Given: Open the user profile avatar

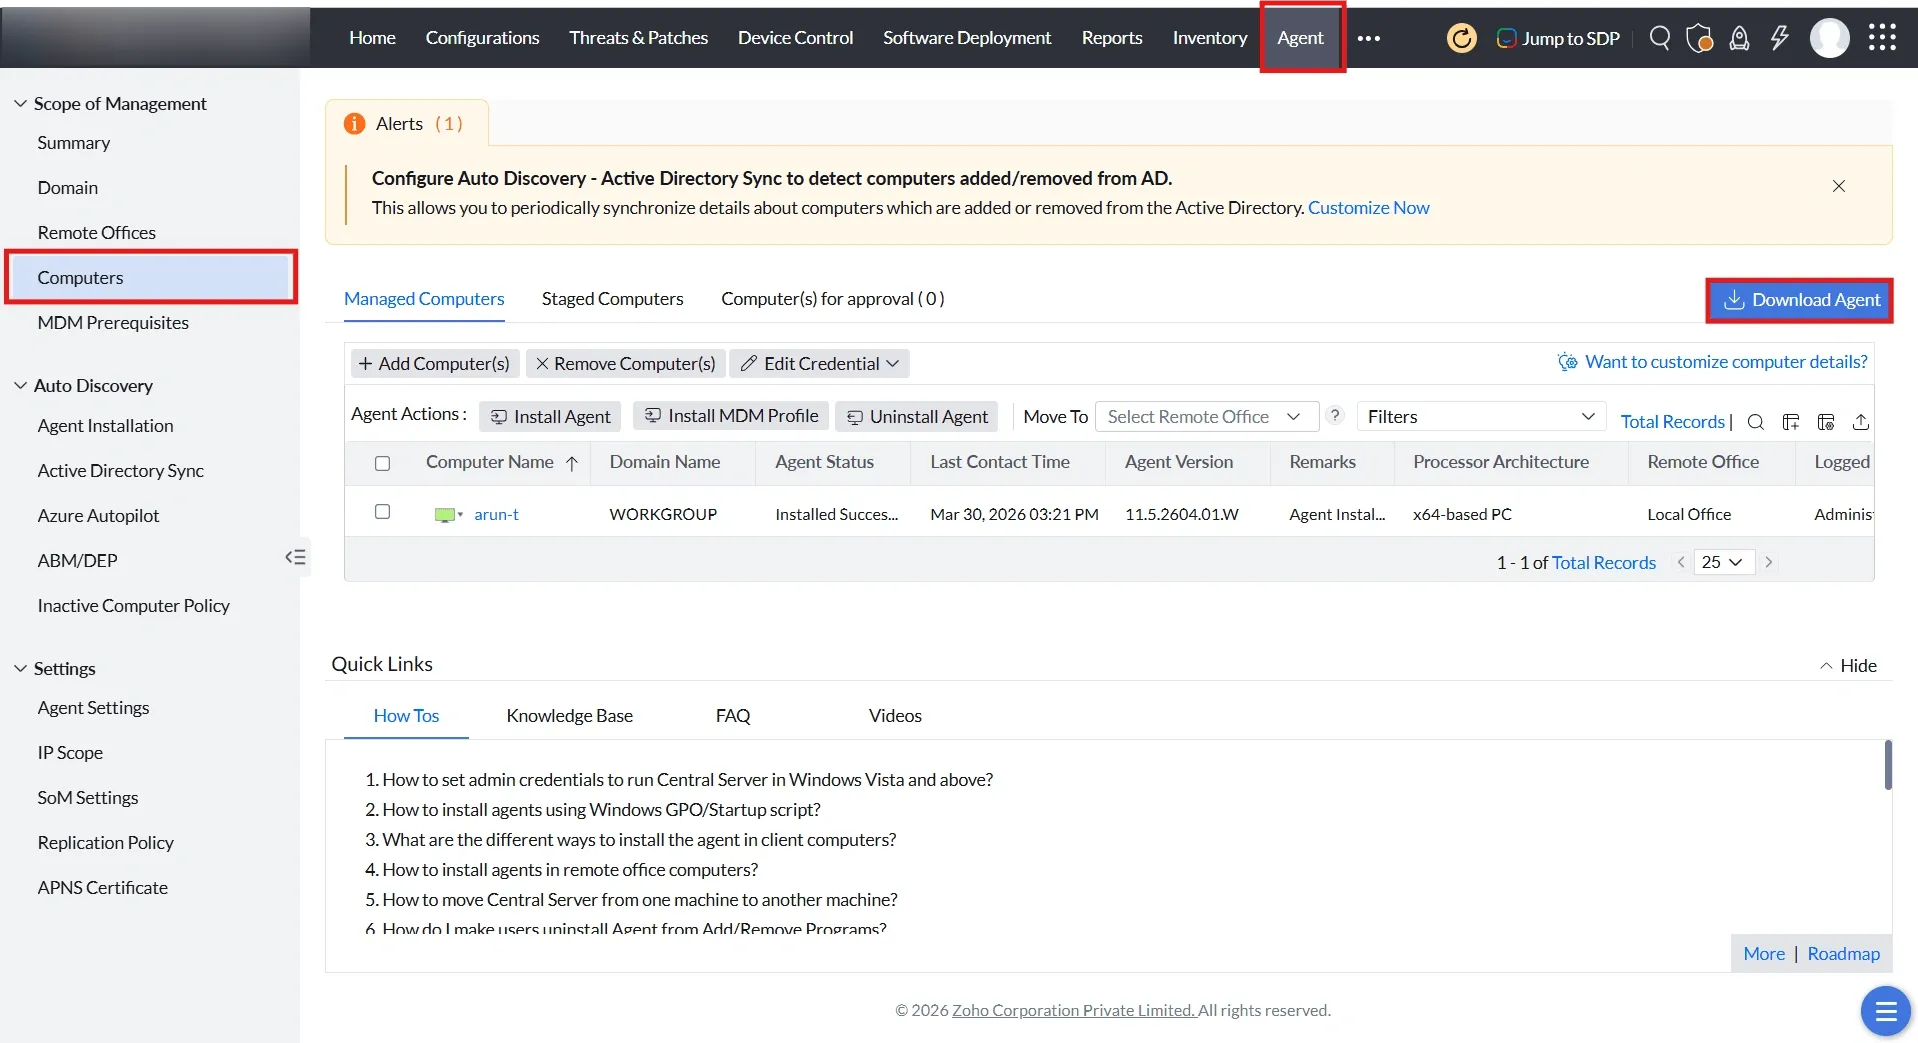Looking at the screenshot, I should click(x=1830, y=38).
